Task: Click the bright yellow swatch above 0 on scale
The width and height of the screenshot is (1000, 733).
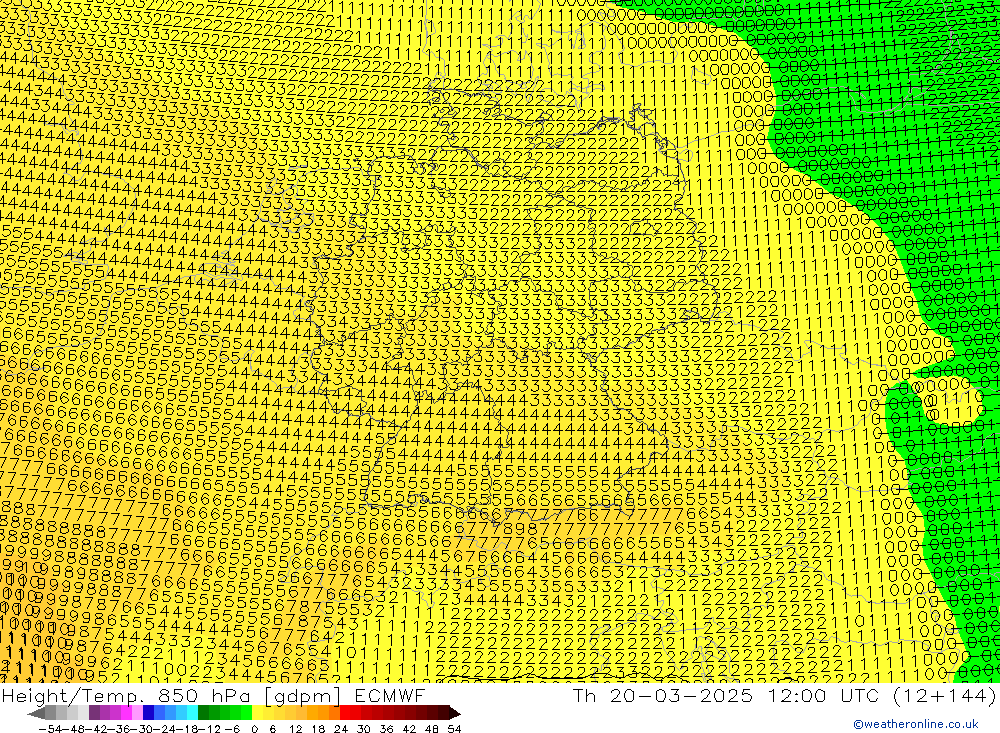Action: (x=257, y=713)
